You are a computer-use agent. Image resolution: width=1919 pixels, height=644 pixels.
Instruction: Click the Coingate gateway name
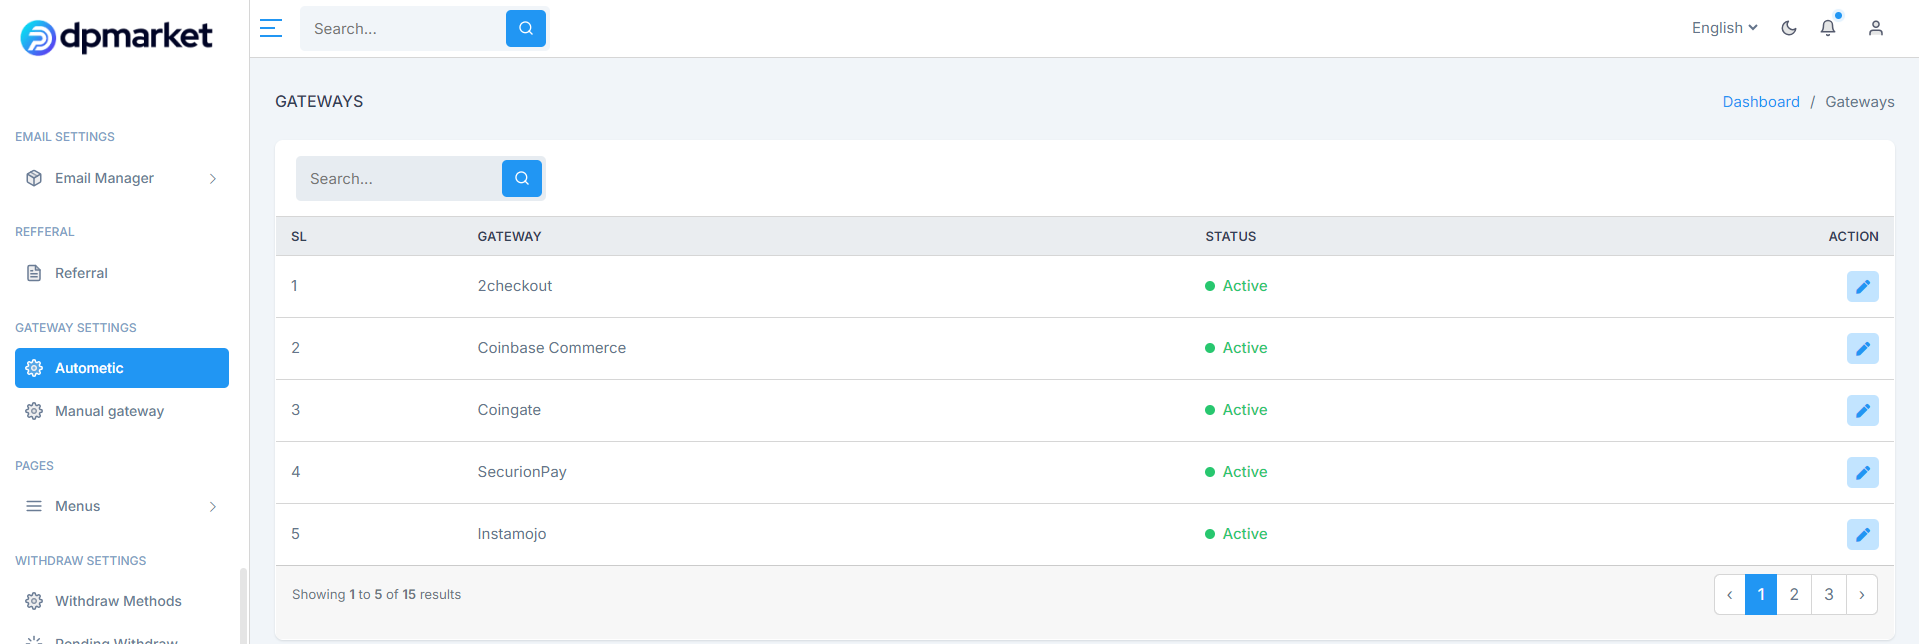[509, 410]
